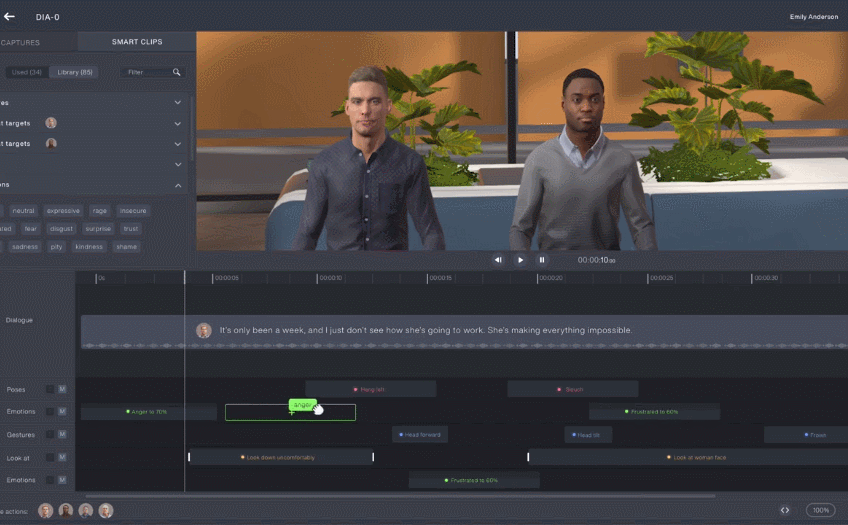The height and width of the screenshot is (525, 848).
Task: Click the step-back playback icon
Action: (x=498, y=260)
